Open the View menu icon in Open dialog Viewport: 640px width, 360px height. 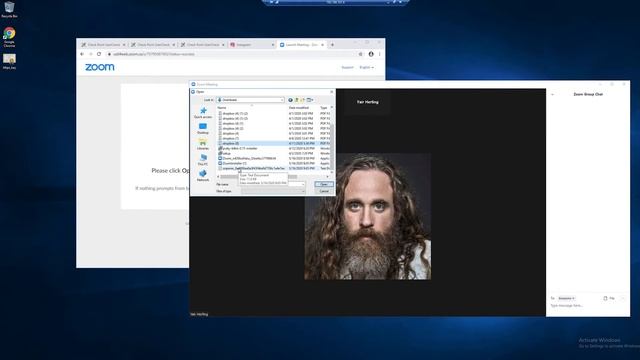(310, 100)
